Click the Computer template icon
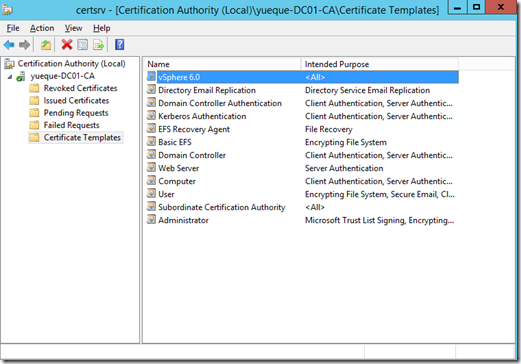 coord(151,180)
